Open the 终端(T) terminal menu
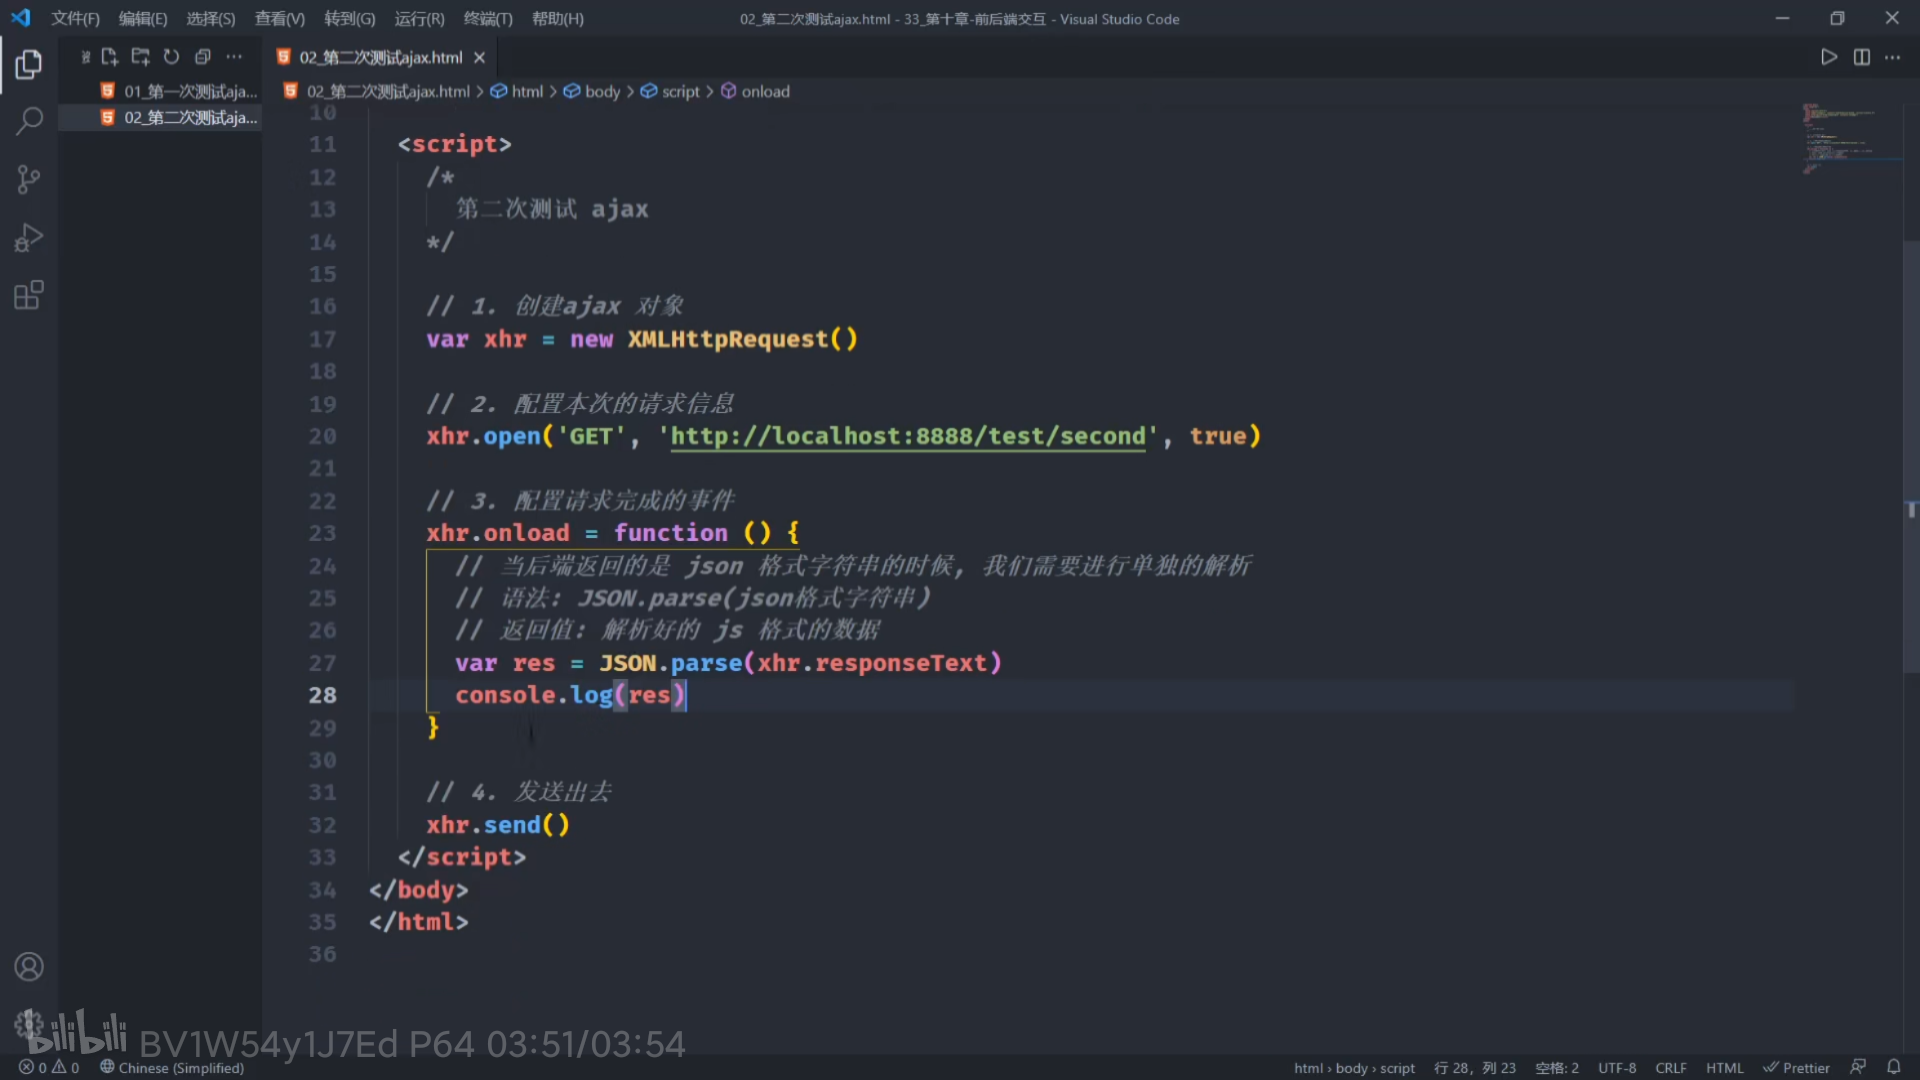The height and width of the screenshot is (1080, 1920). coord(488,19)
